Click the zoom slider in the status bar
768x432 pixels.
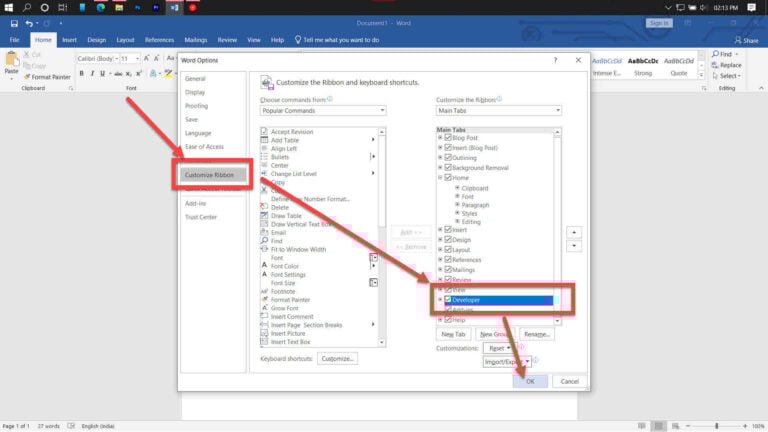[x=717, y=426]
